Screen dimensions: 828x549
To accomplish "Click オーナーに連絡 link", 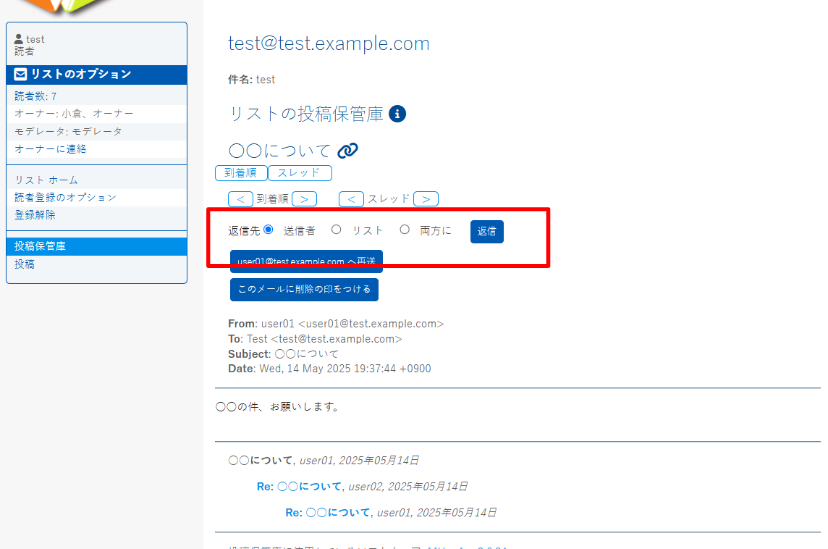I will [50, 149].
